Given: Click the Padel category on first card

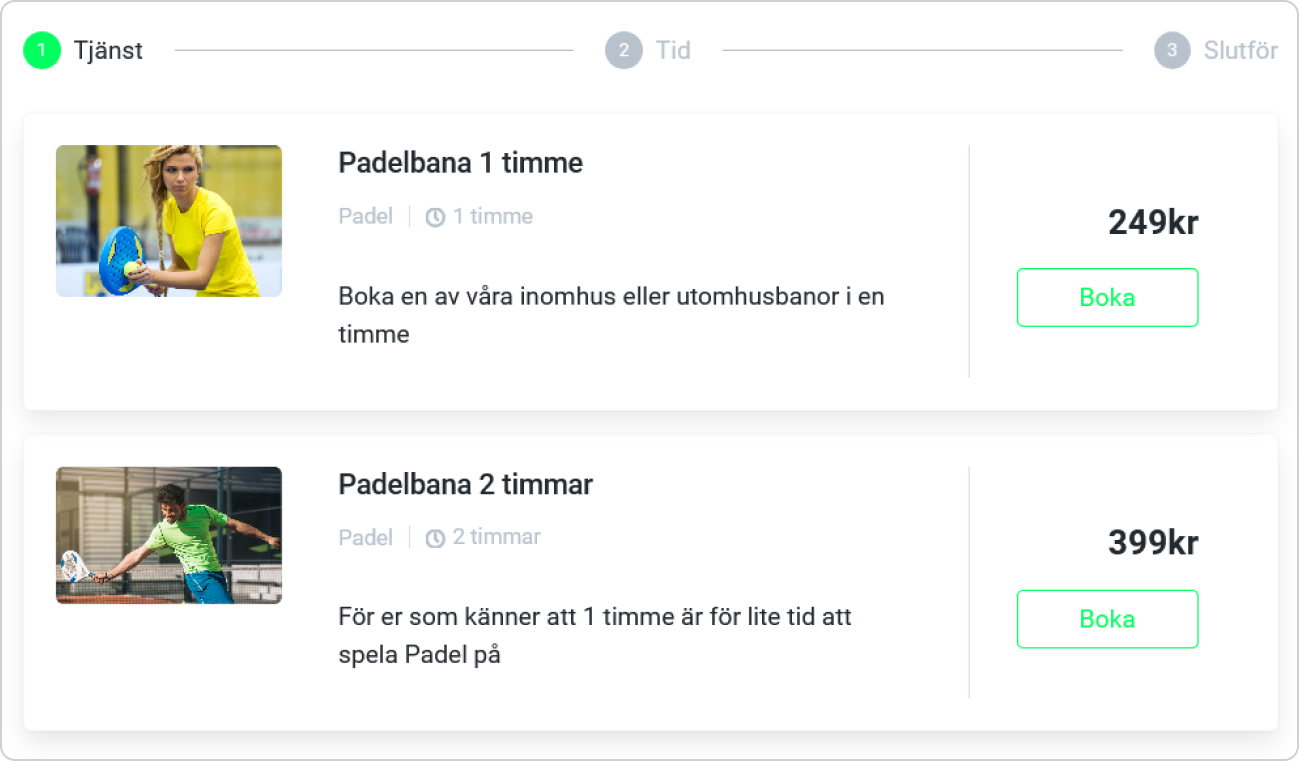Looking at the screenshot, I should pos(366,216).
